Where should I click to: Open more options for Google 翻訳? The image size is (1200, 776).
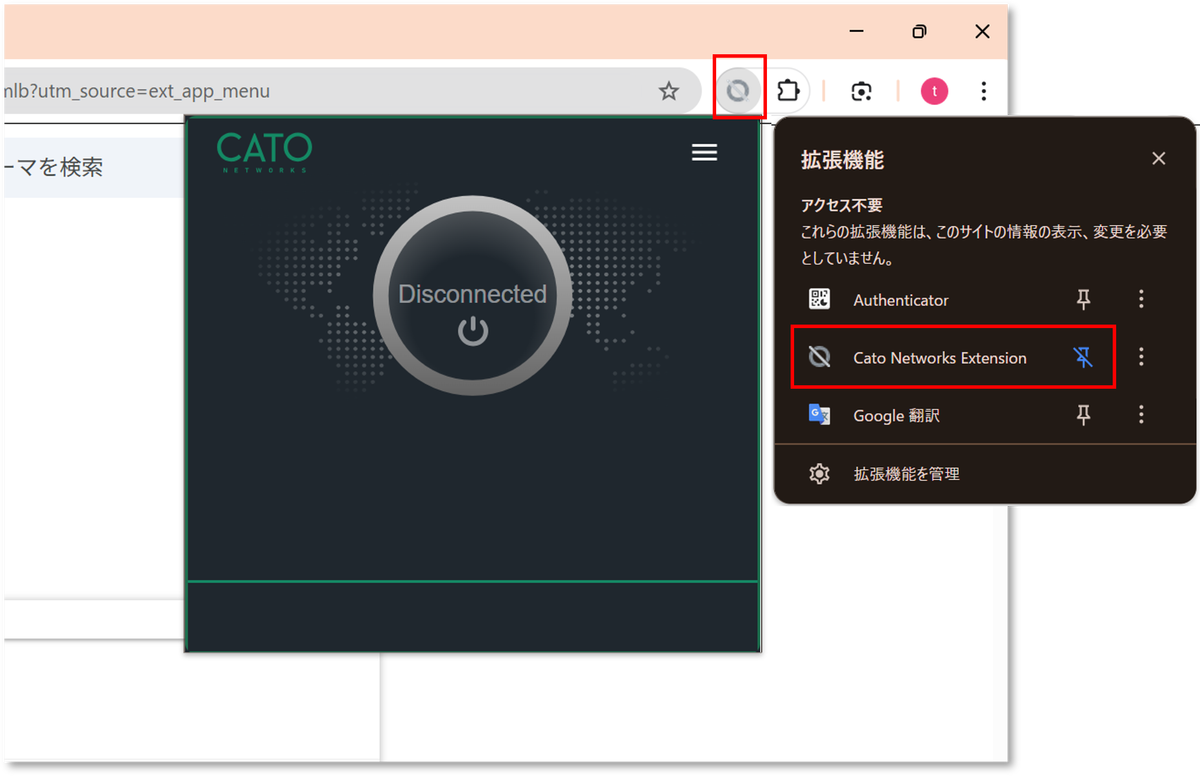coord(1141,415)
